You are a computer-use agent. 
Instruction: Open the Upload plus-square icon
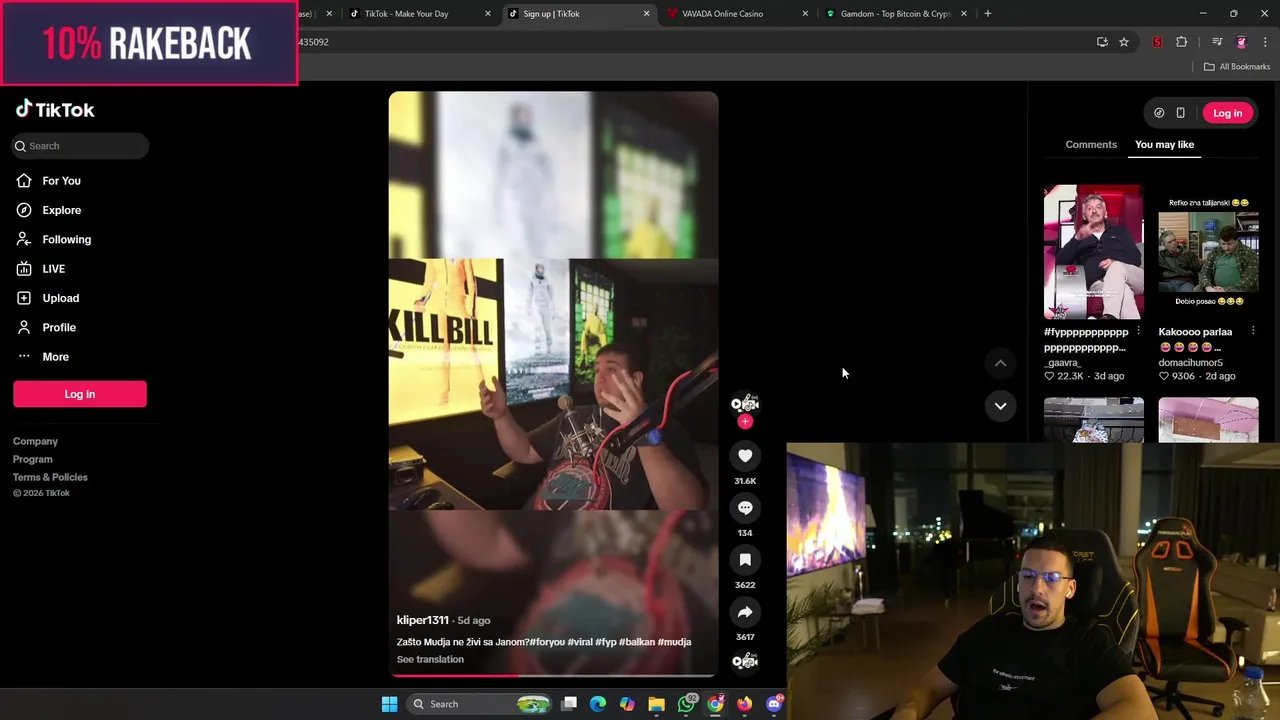pyautogui.click(x=24, y=298)
